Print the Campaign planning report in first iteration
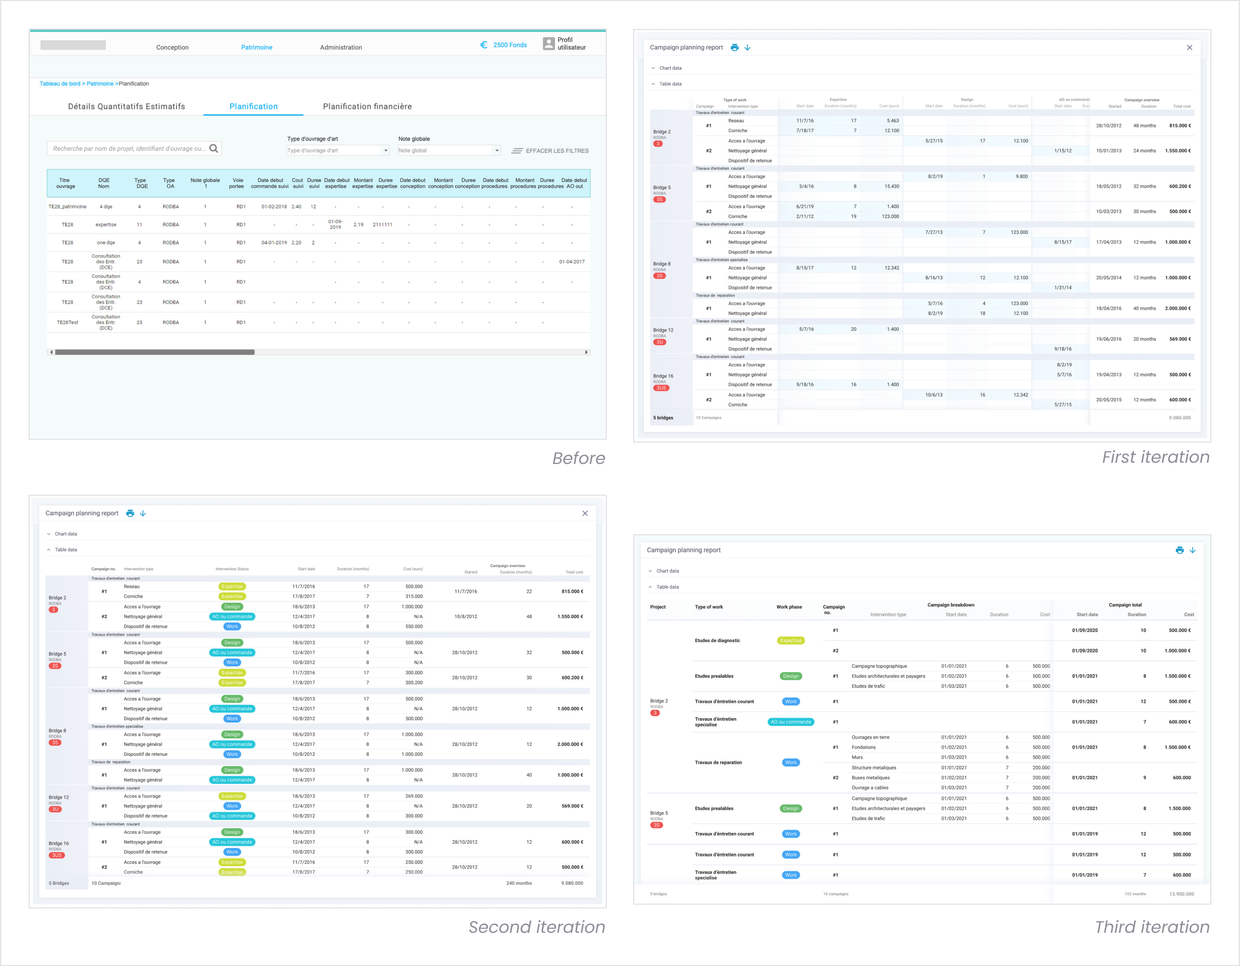 click(736, 48)
